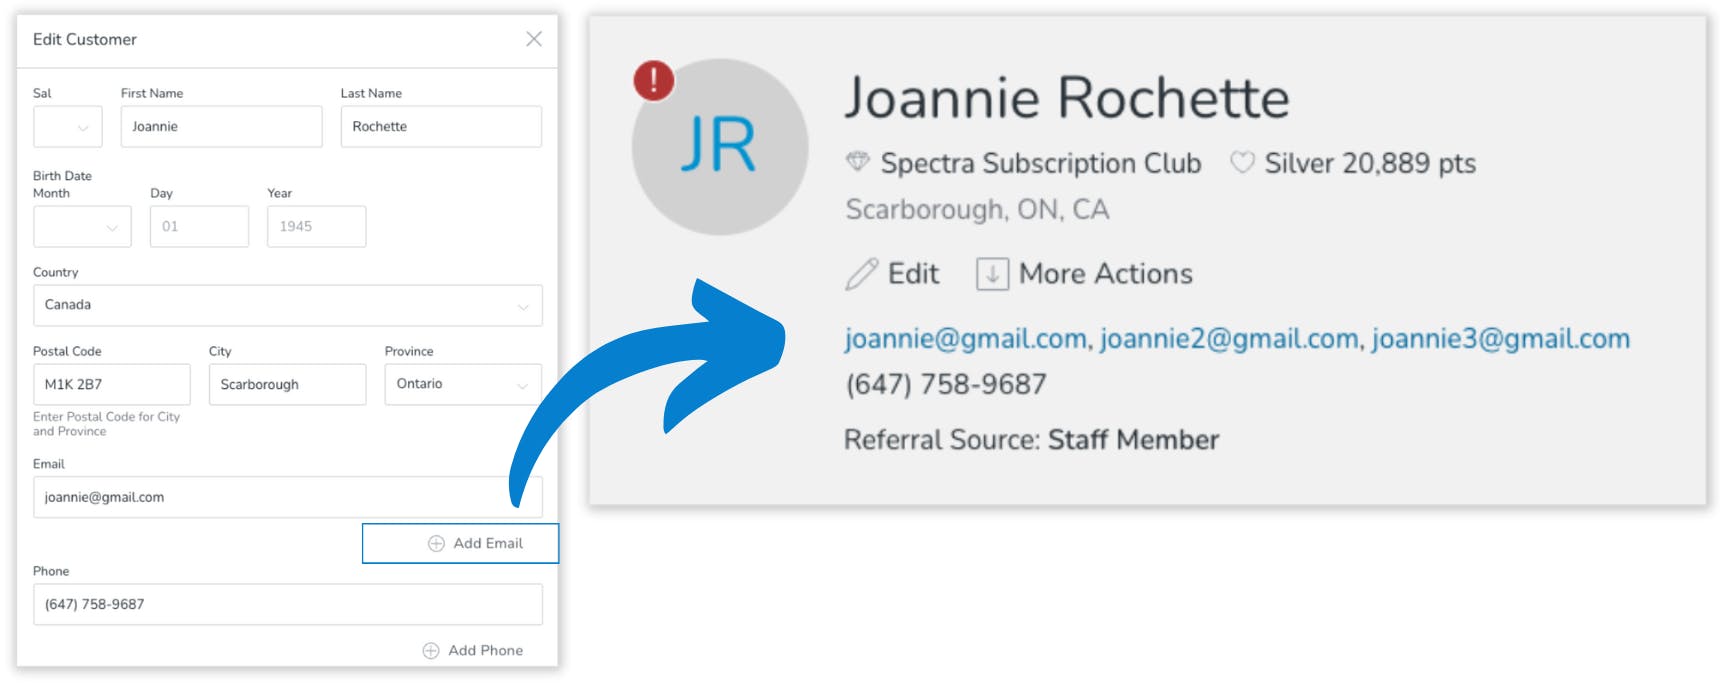Click the Edit Customer dialog title
Viewport: 1723px width, 684px height.
pyautogui.click(x=85, y=39)
